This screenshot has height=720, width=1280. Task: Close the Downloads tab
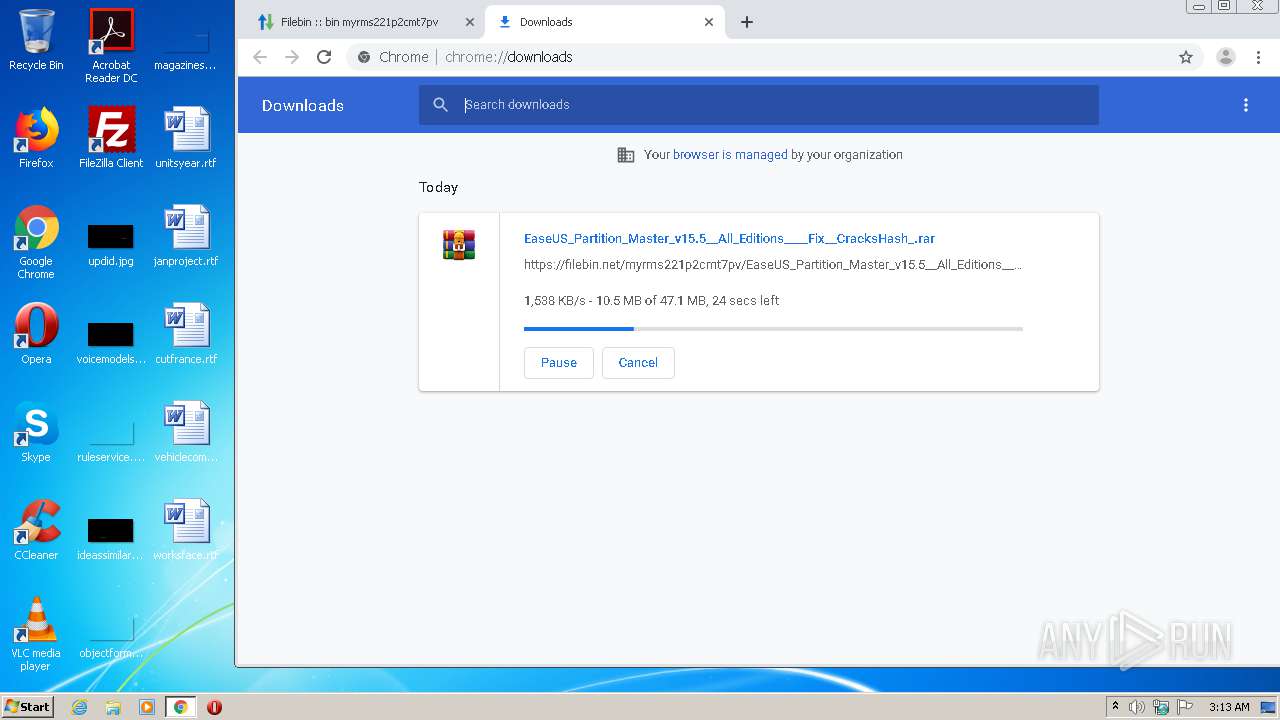coord(709,22)
